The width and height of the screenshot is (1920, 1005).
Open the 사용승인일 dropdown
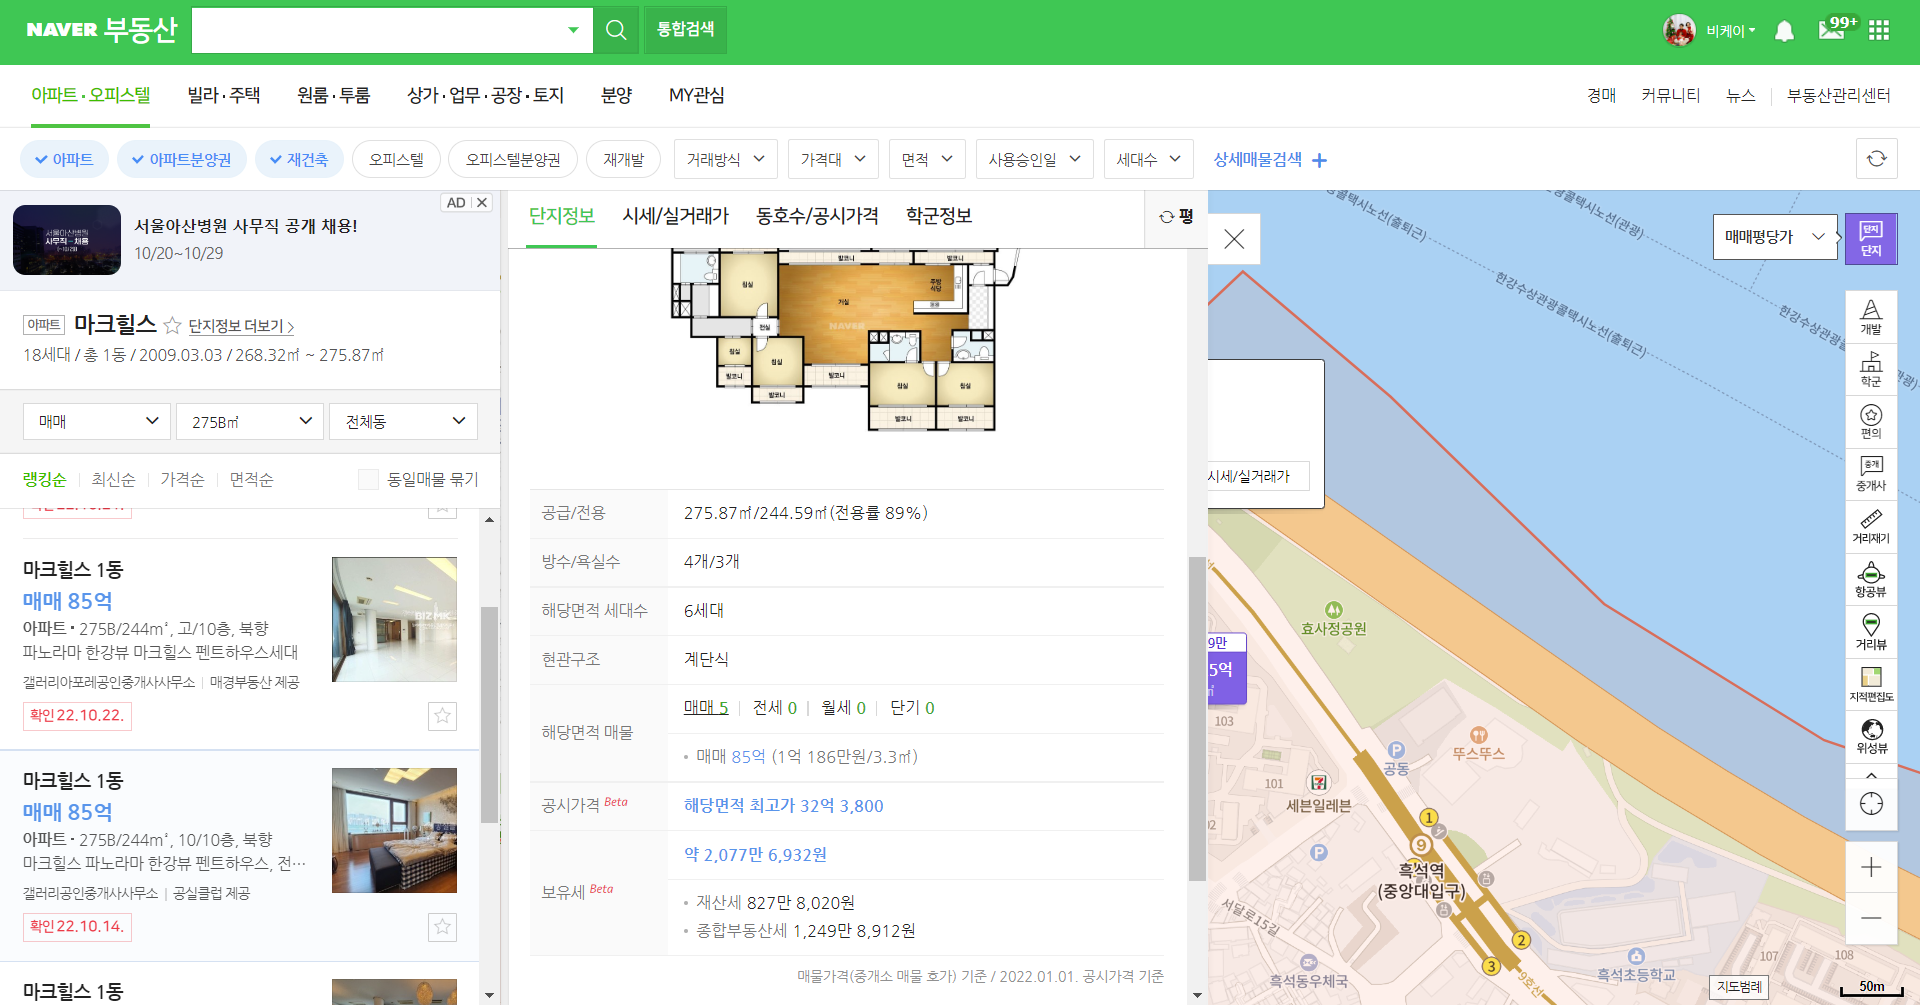pos(1034,159)
